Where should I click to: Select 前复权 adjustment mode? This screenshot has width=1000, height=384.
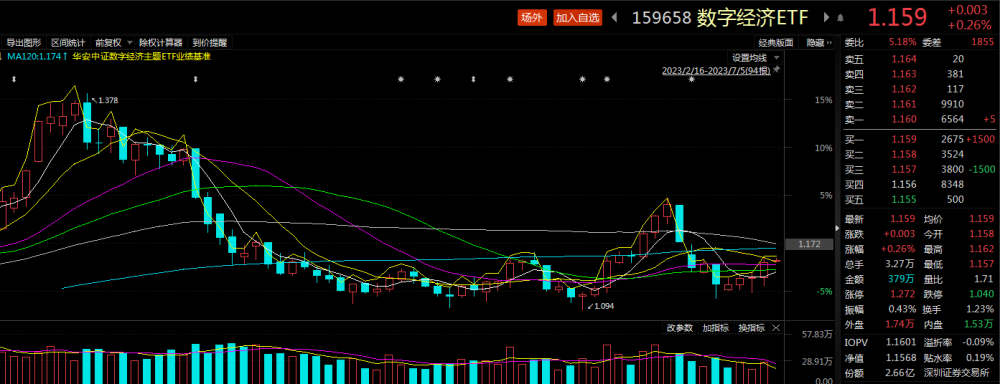click(108, 43)
